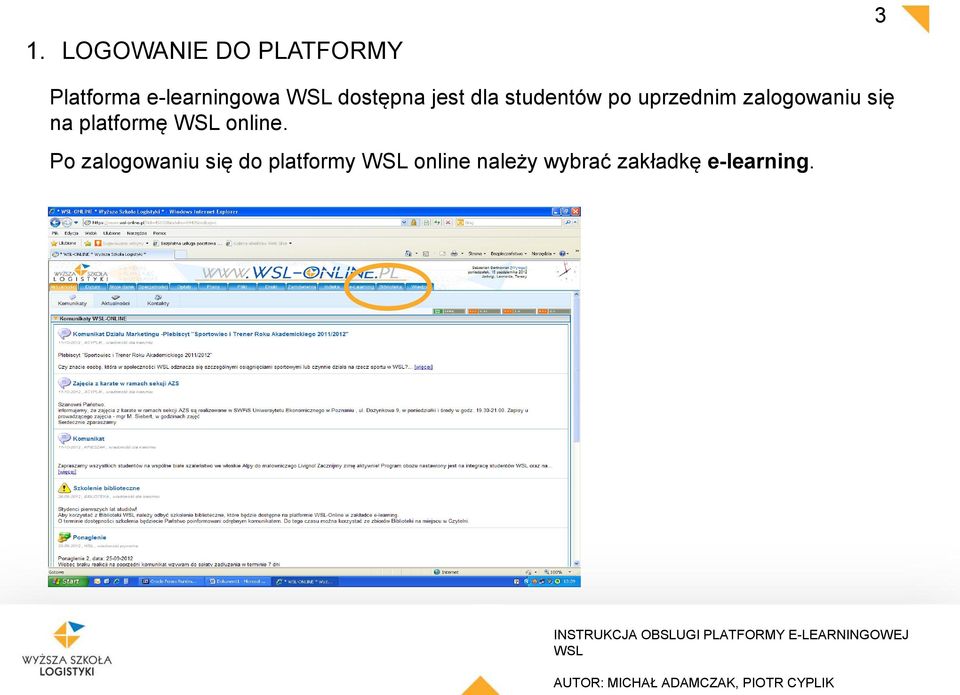This screenshot has width=960, height=695.
Task: Open the Plik menu
Action: click(54, 233)
